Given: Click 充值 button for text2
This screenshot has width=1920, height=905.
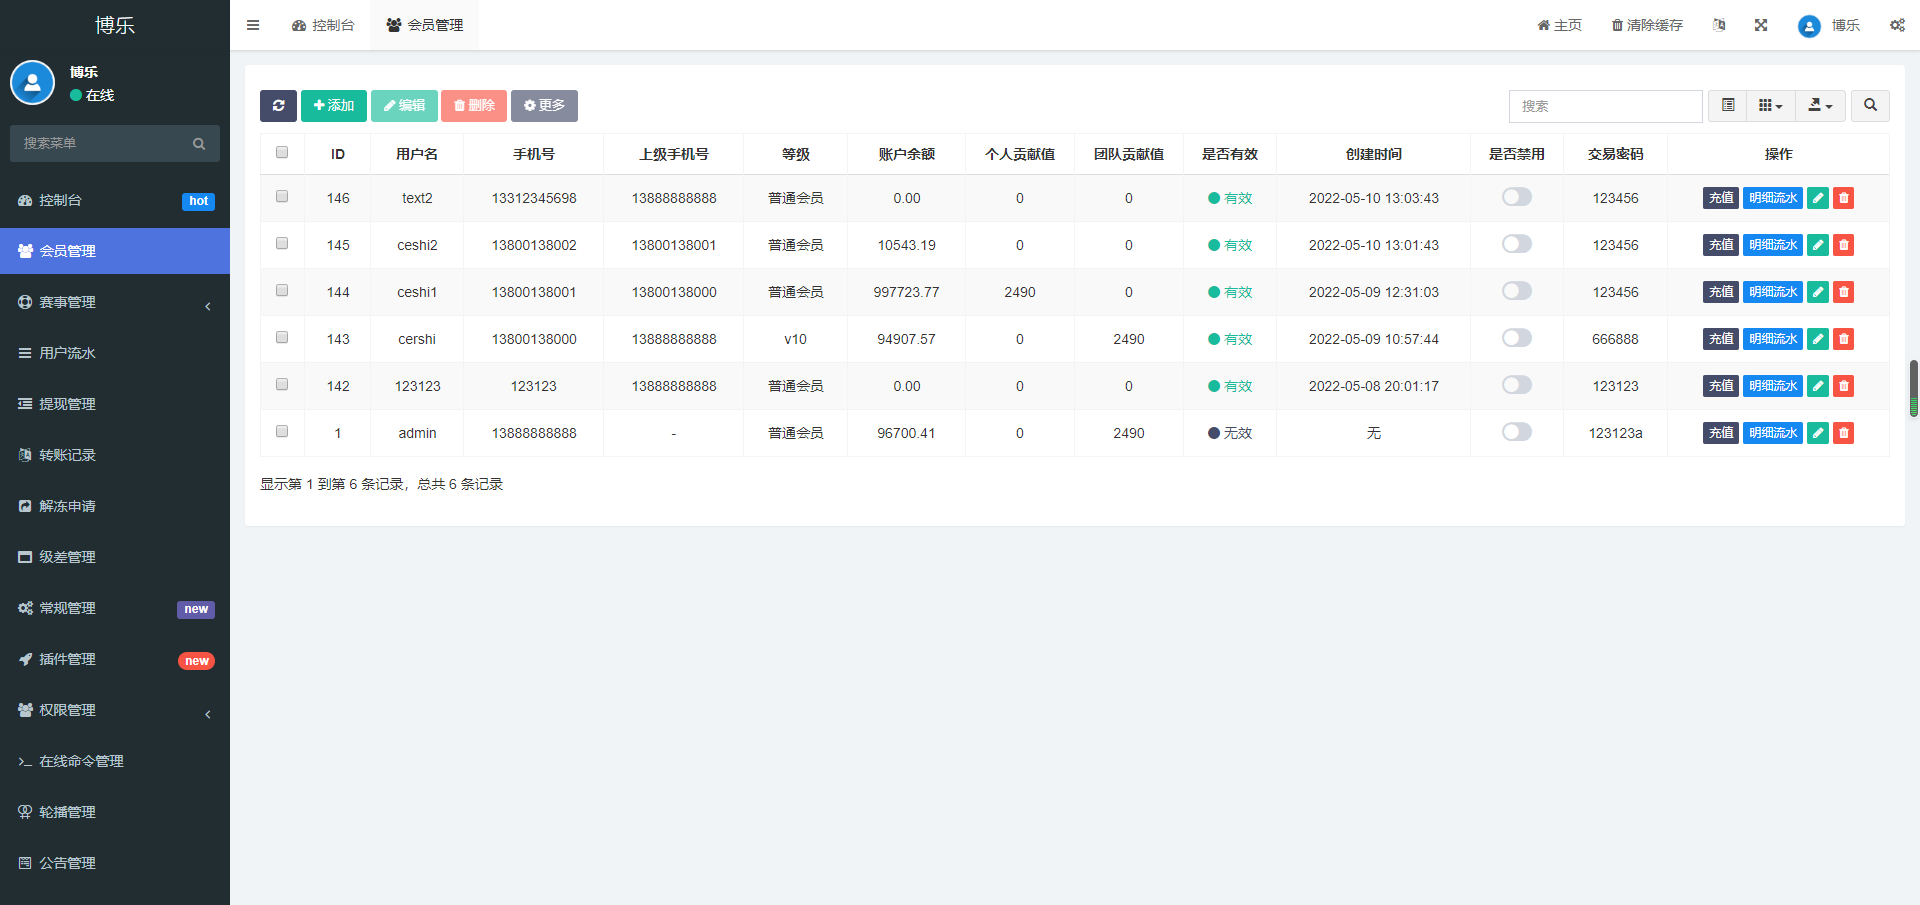Looking at the screenshot, I should [1721, 198].
